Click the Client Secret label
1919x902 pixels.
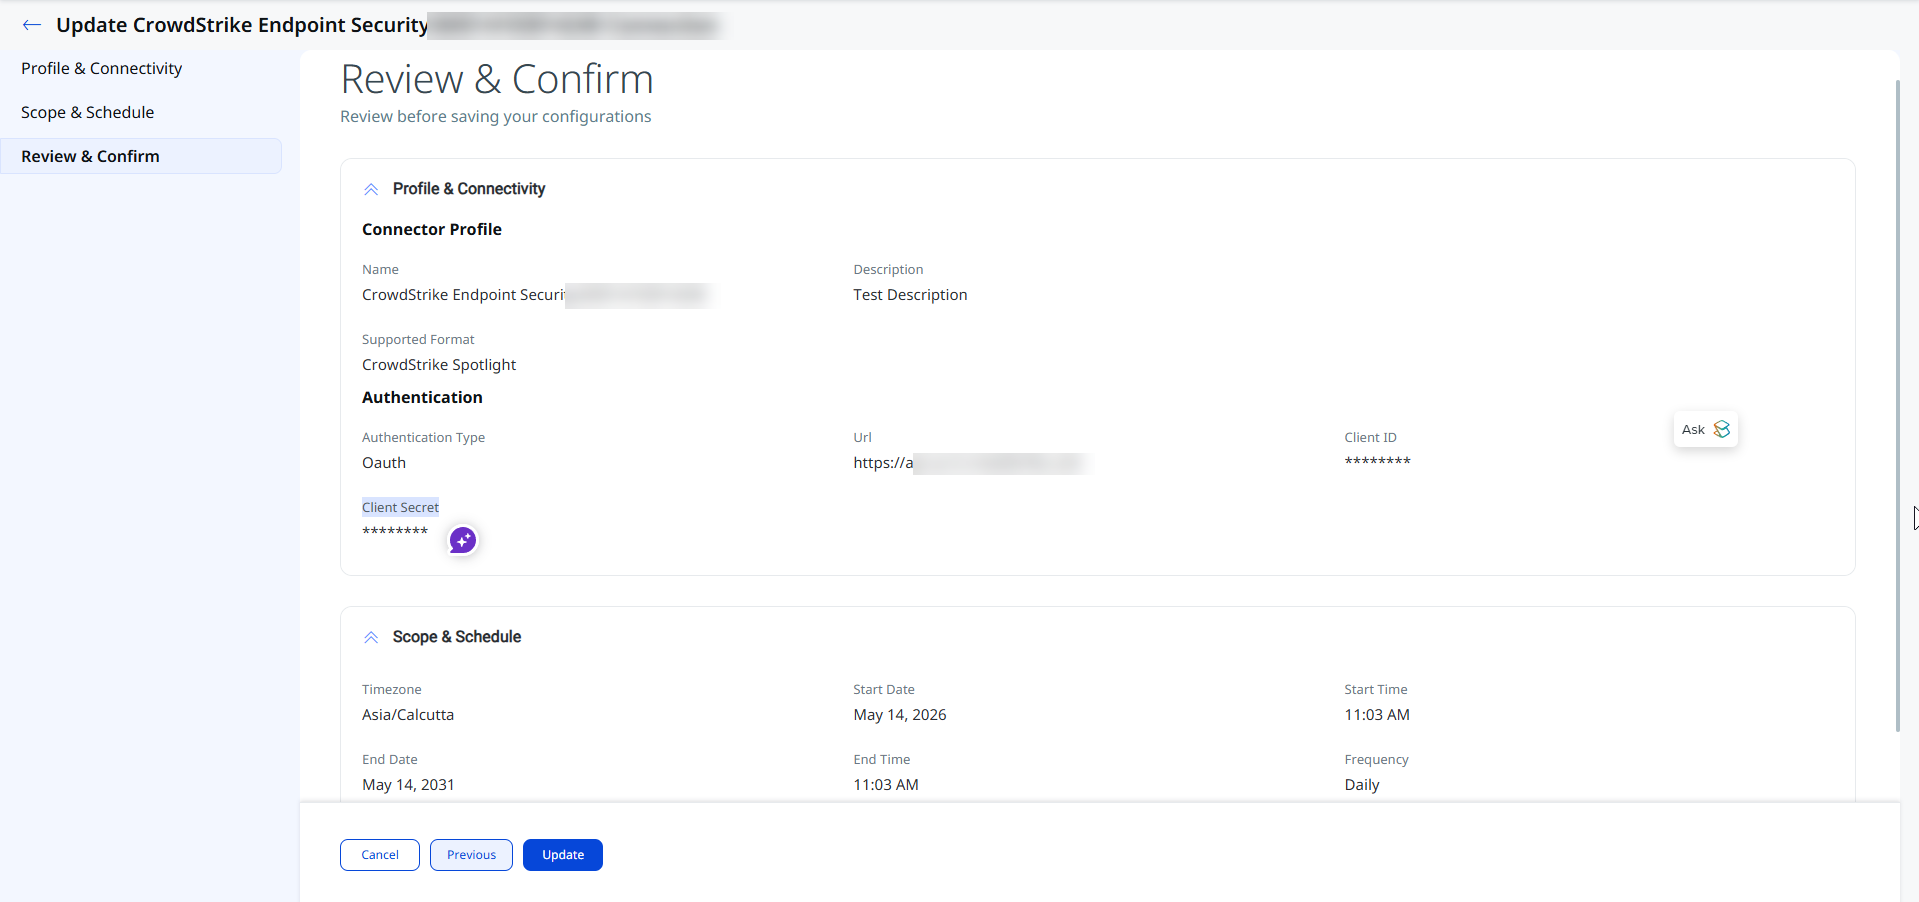400,507
